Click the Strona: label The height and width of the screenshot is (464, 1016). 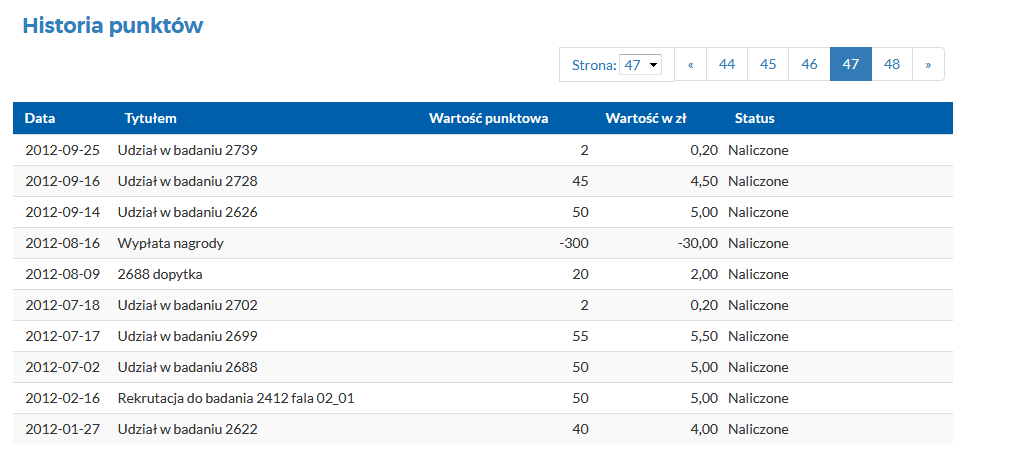click(594, 65)
